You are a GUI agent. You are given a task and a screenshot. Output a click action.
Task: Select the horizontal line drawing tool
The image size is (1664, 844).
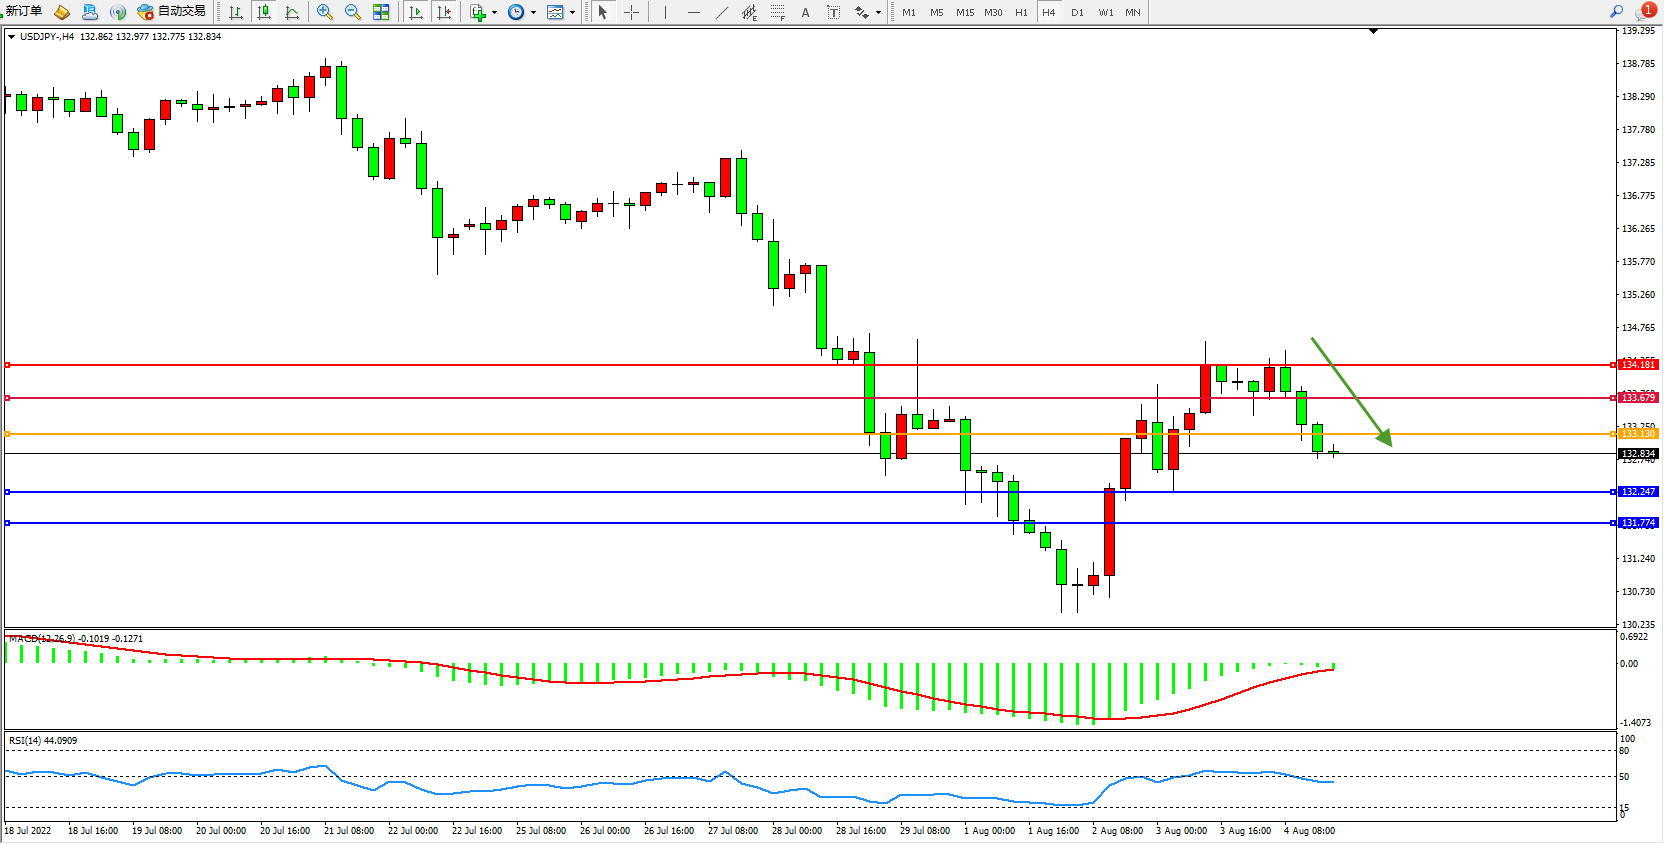[x=693, y=12]
